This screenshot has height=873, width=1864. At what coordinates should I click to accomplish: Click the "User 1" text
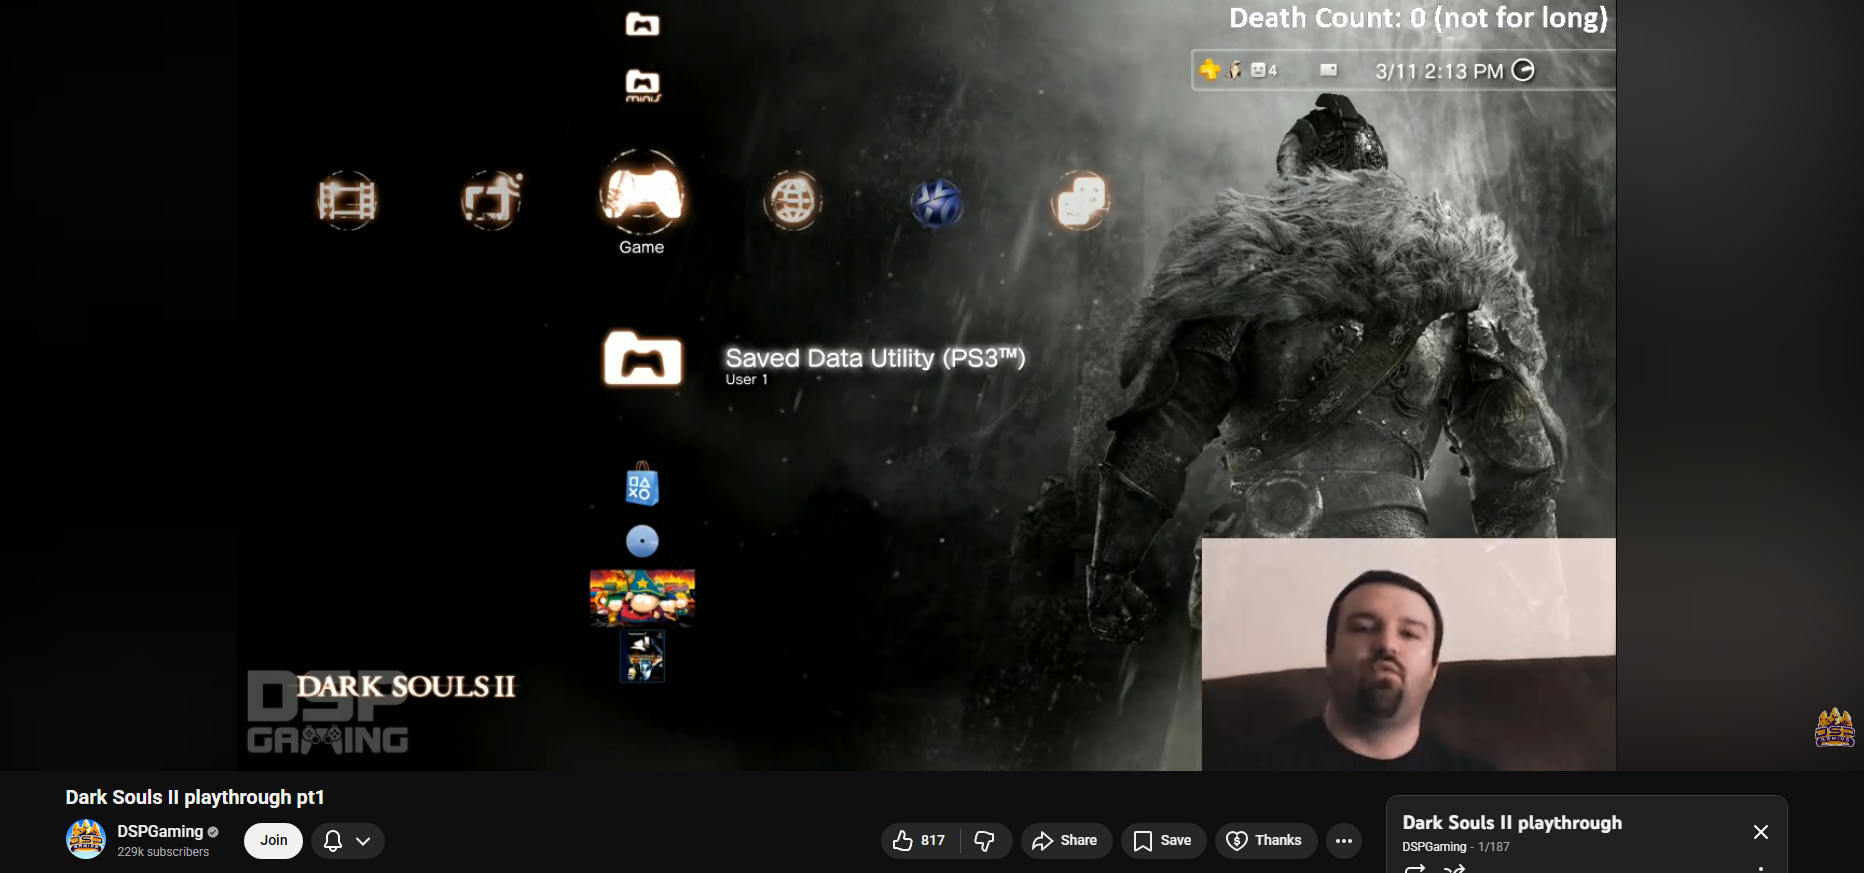(x=747, y=380)
